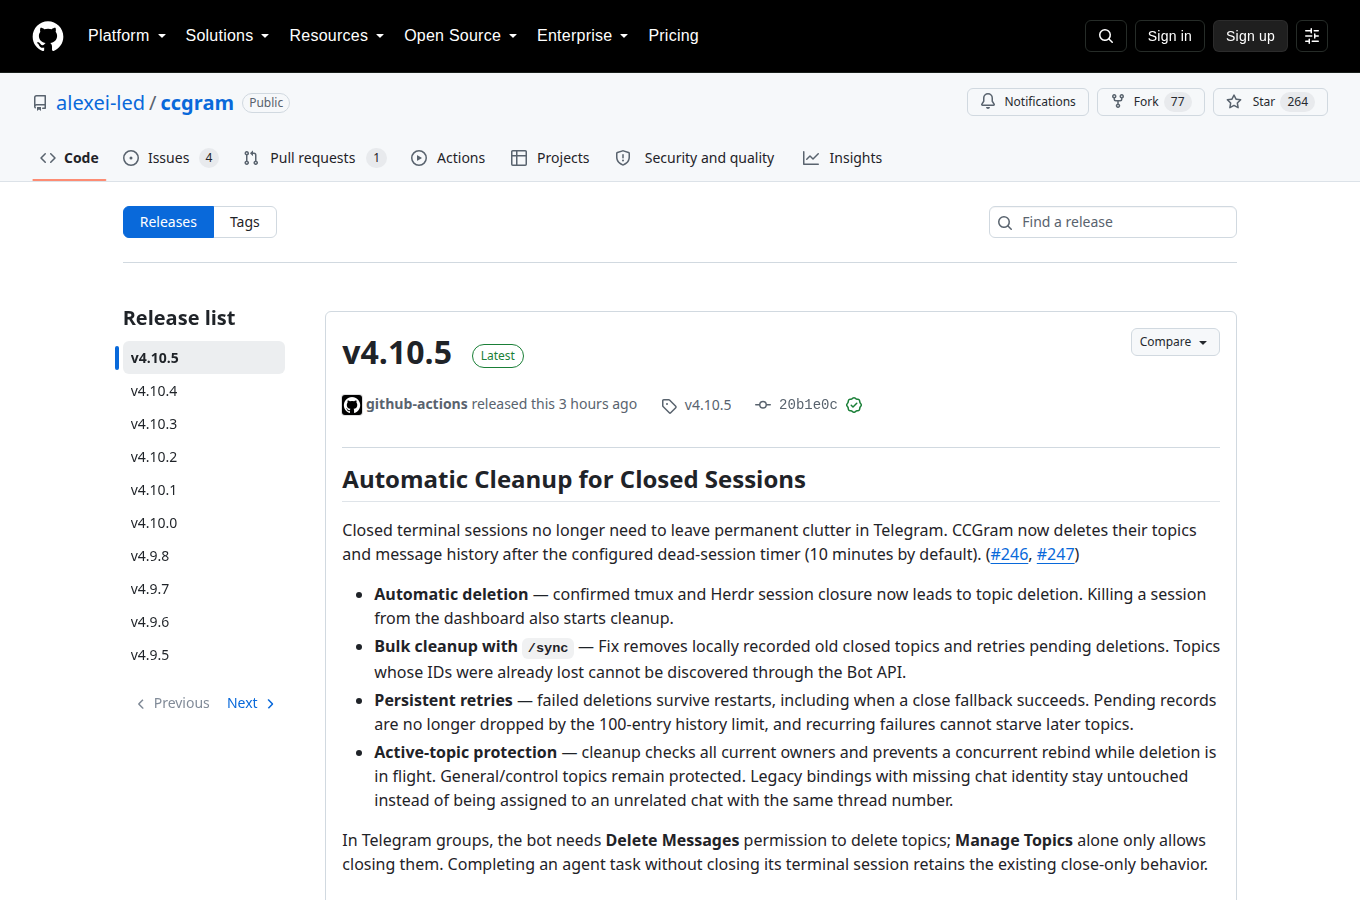Star the ccgram repository
This screenshot has width=1360, height=900.
(x=1270, y=102)
